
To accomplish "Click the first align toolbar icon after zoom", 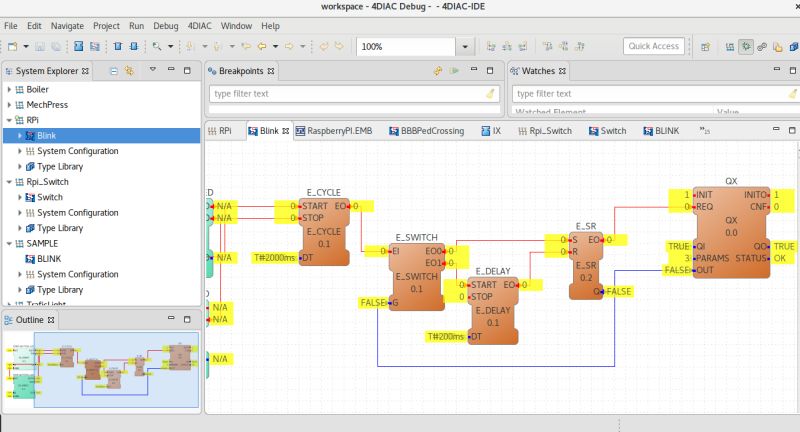I will tap(491, 46).
